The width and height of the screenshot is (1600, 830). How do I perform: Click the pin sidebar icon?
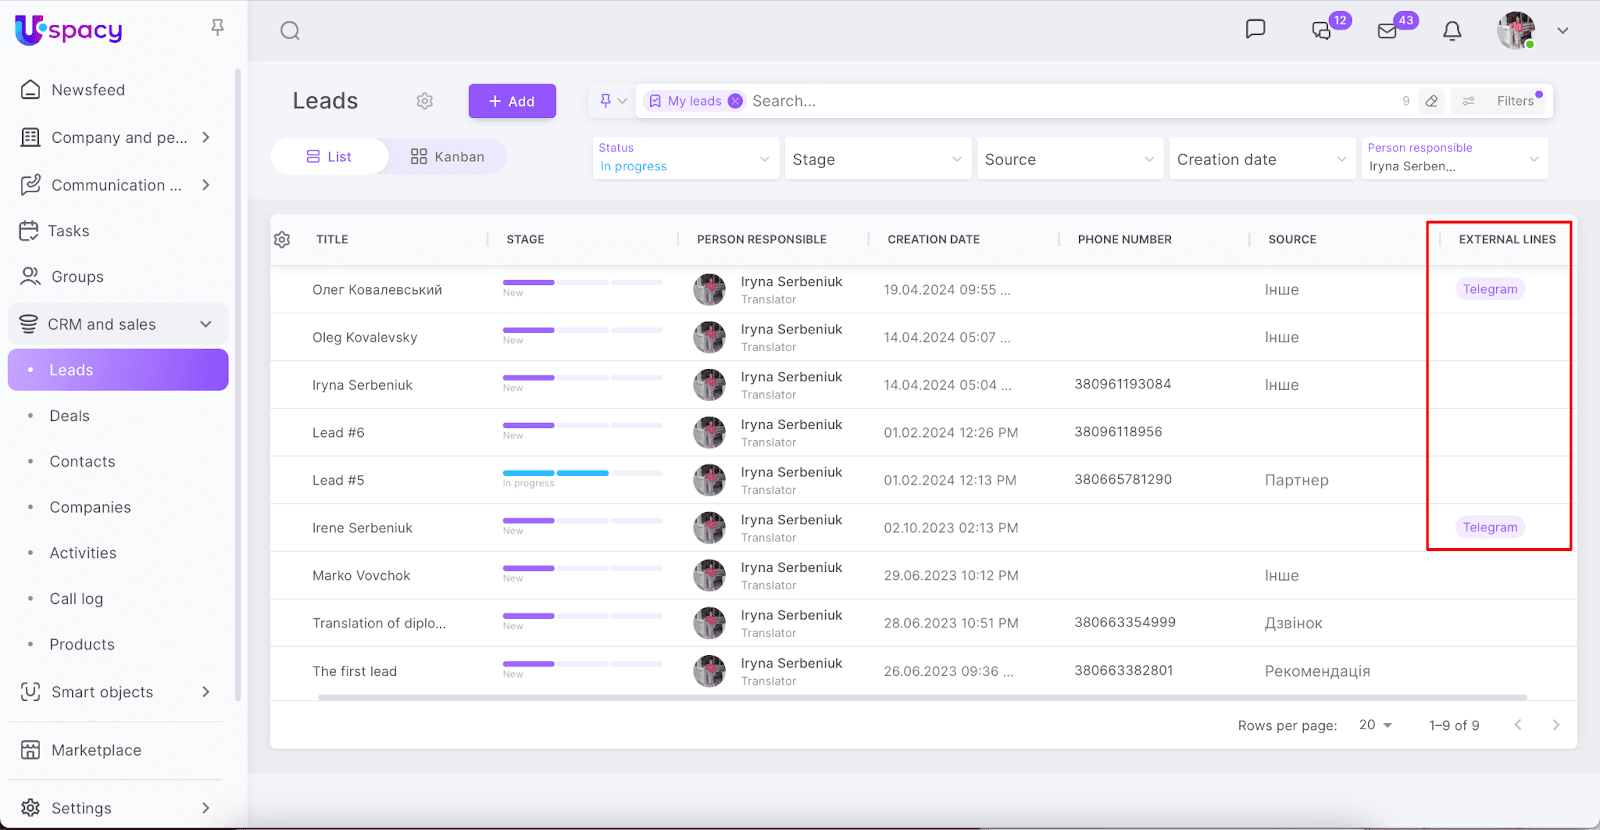pyautogui.click(x=217, y=28)
